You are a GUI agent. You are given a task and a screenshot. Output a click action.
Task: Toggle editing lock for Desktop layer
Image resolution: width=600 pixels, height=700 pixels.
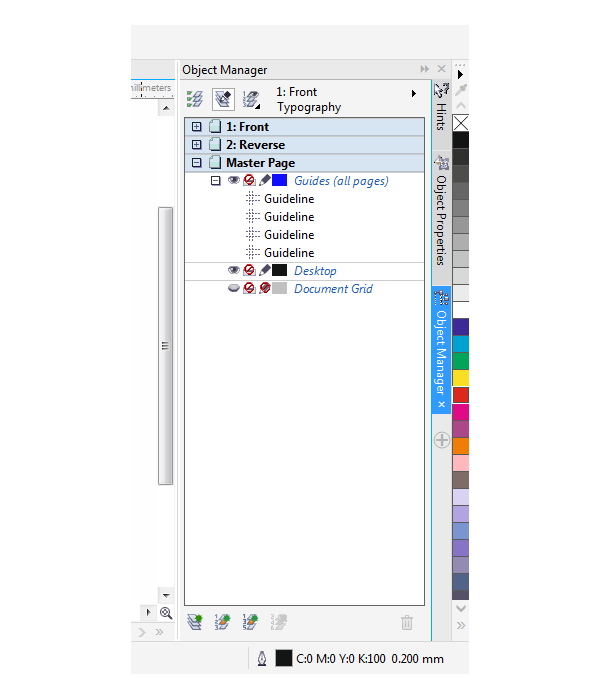pyautogui.click(x=265, y=270)
